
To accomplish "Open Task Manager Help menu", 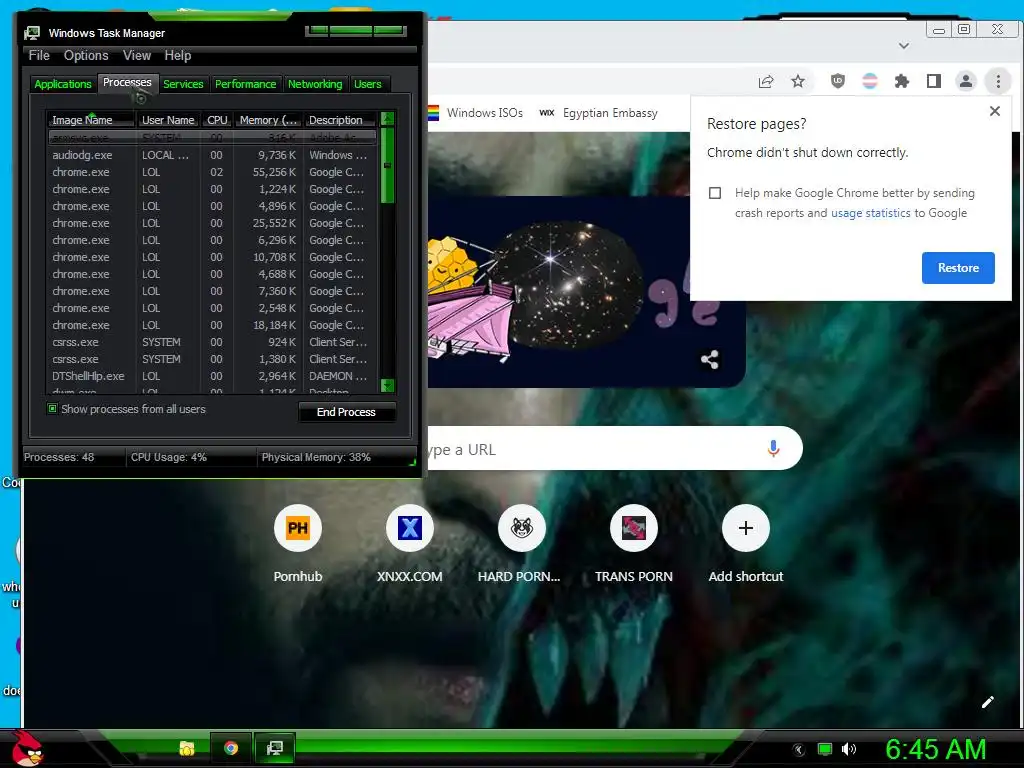I will pyautogui.click(x=178, y=56).
